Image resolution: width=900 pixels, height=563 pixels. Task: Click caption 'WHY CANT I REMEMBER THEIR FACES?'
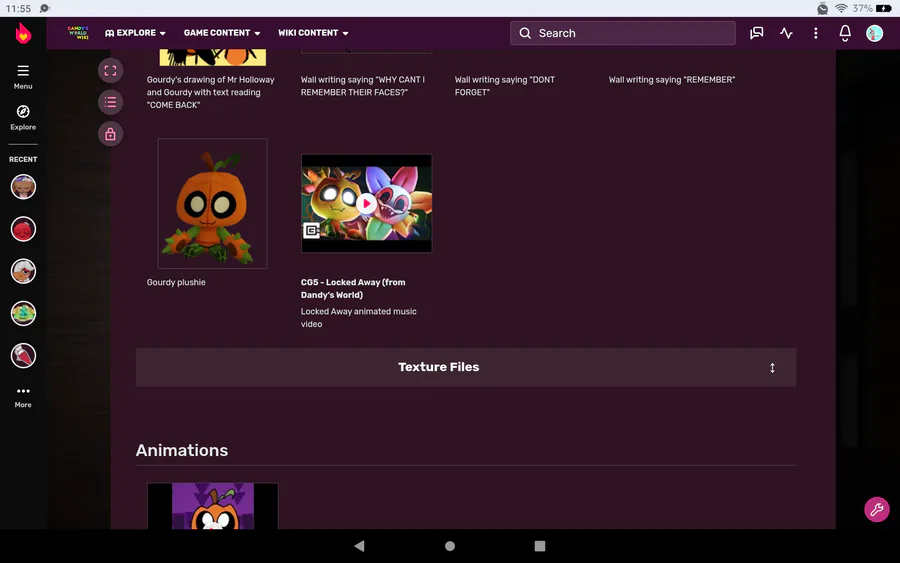point(363,86)
